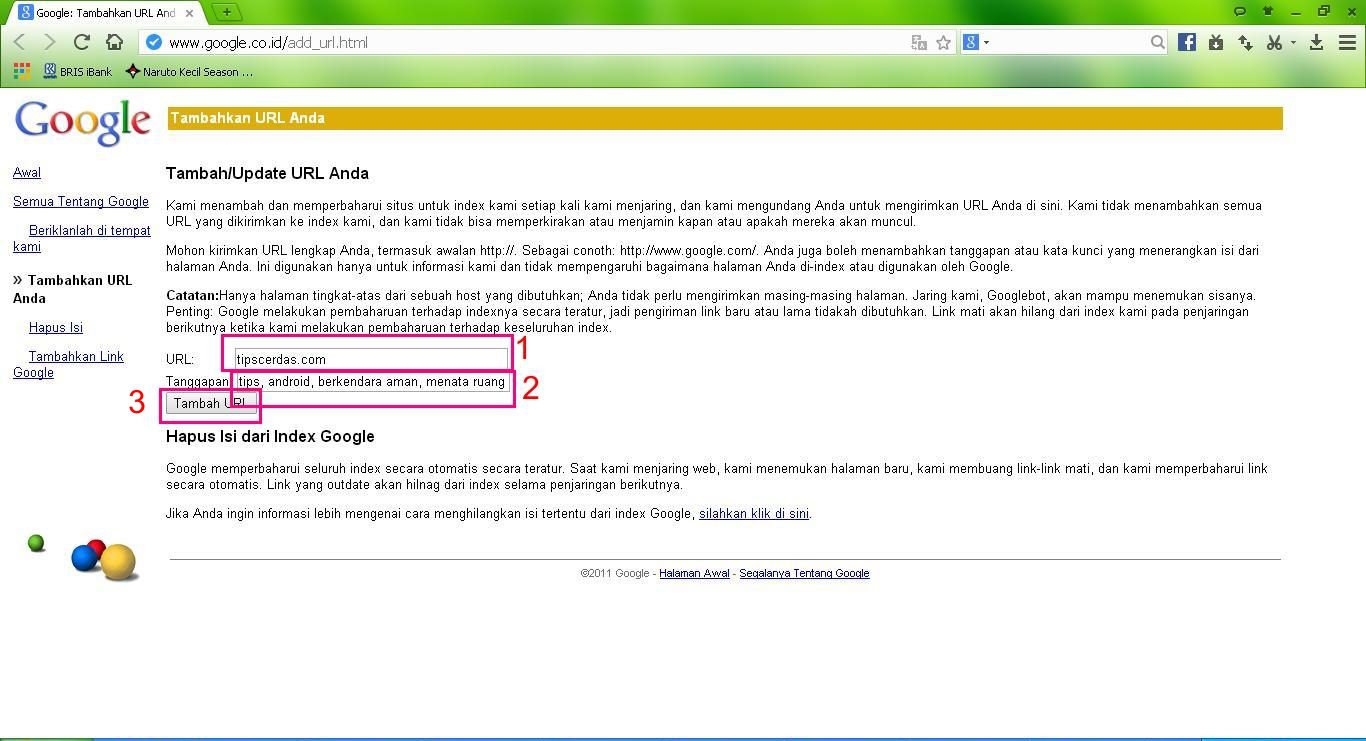This screenshot has width=1366, height=741.
Task: Select Tambahkan URL Anda sidebar item
Action: point(72,289)
